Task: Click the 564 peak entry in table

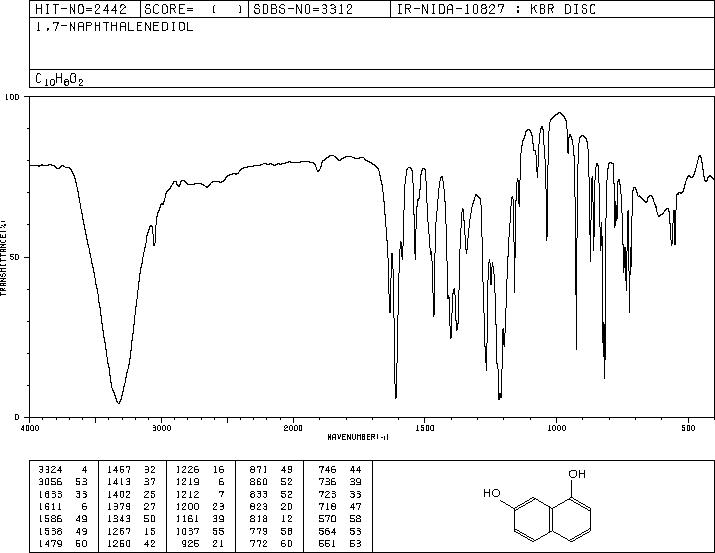Action: [340, 531]
